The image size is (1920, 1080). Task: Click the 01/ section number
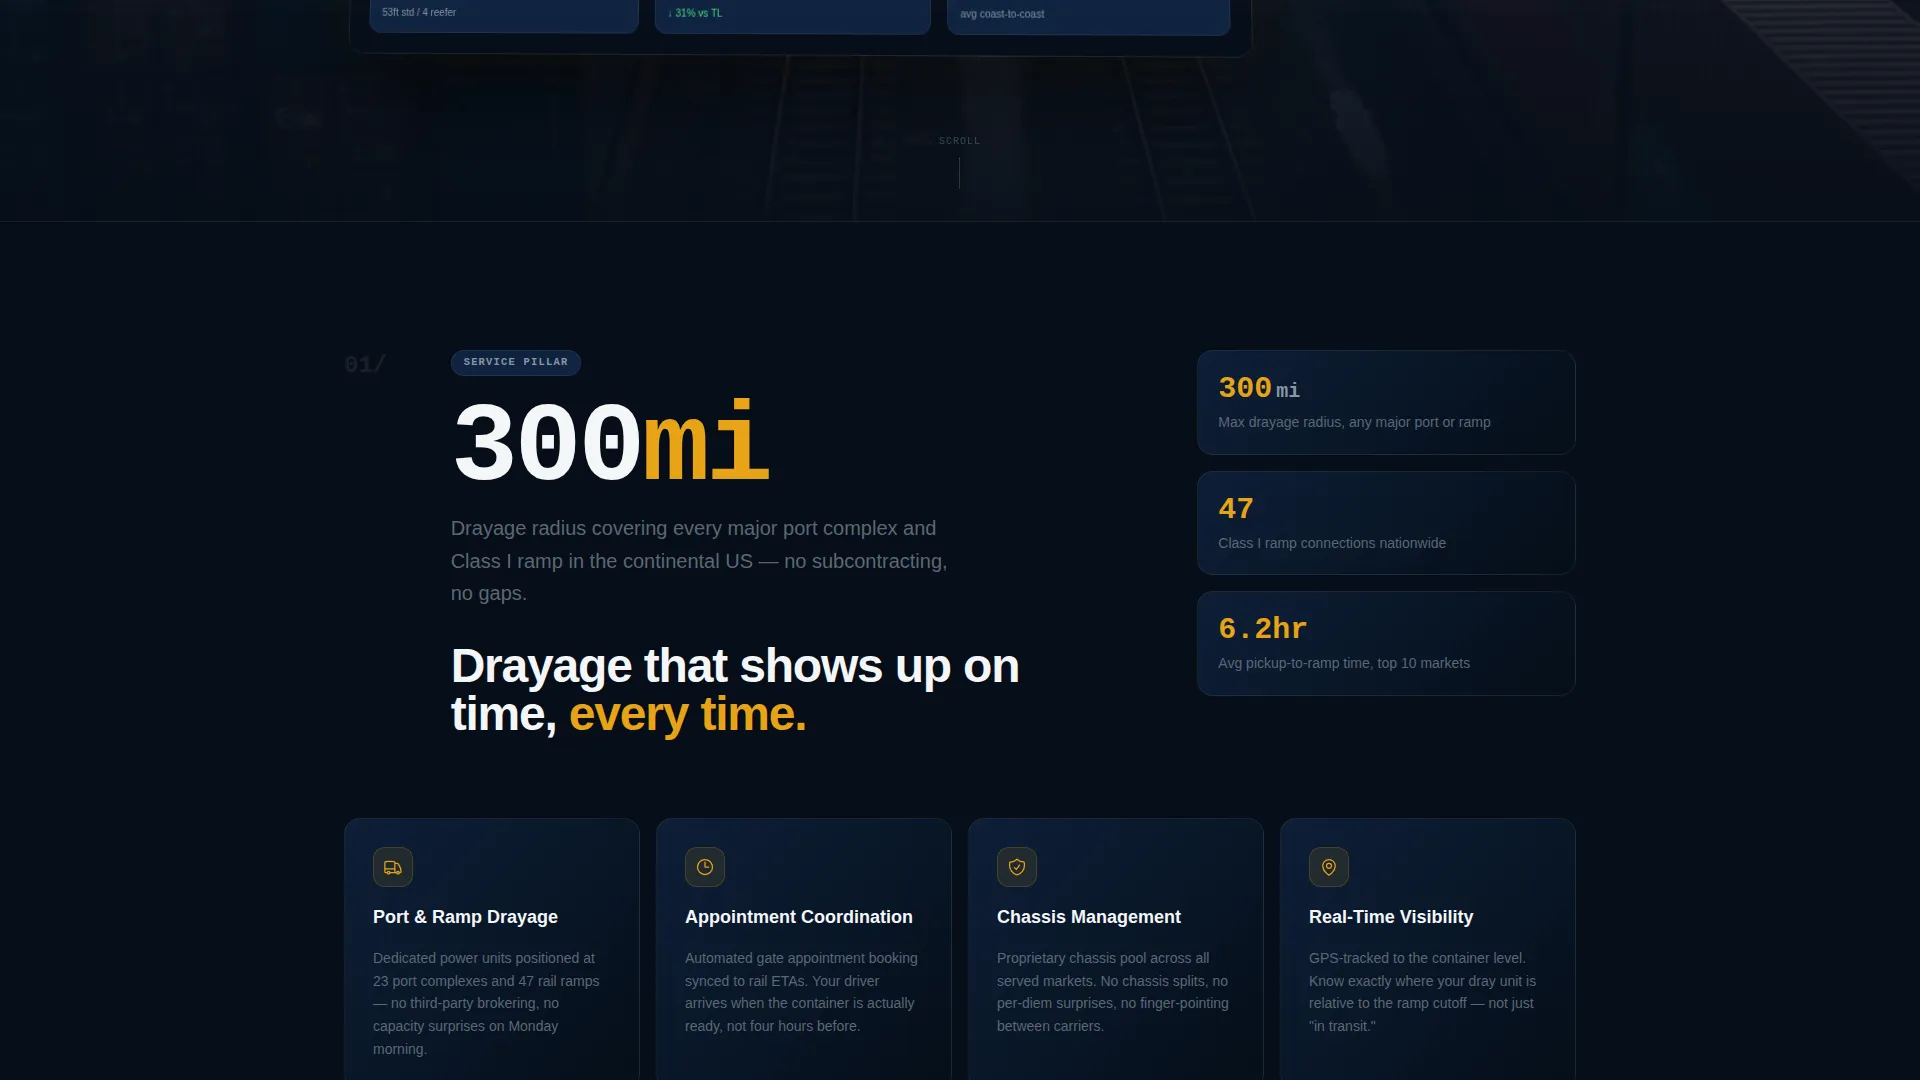(x=365, y=364)
